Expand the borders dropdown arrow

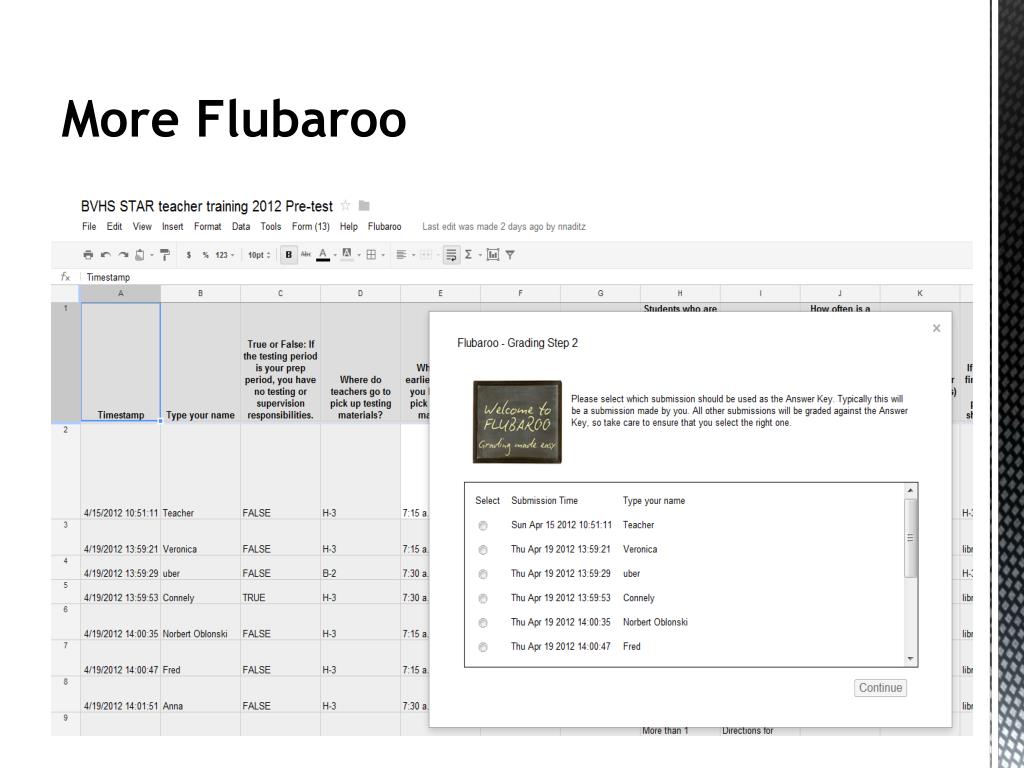coord(383,255)
